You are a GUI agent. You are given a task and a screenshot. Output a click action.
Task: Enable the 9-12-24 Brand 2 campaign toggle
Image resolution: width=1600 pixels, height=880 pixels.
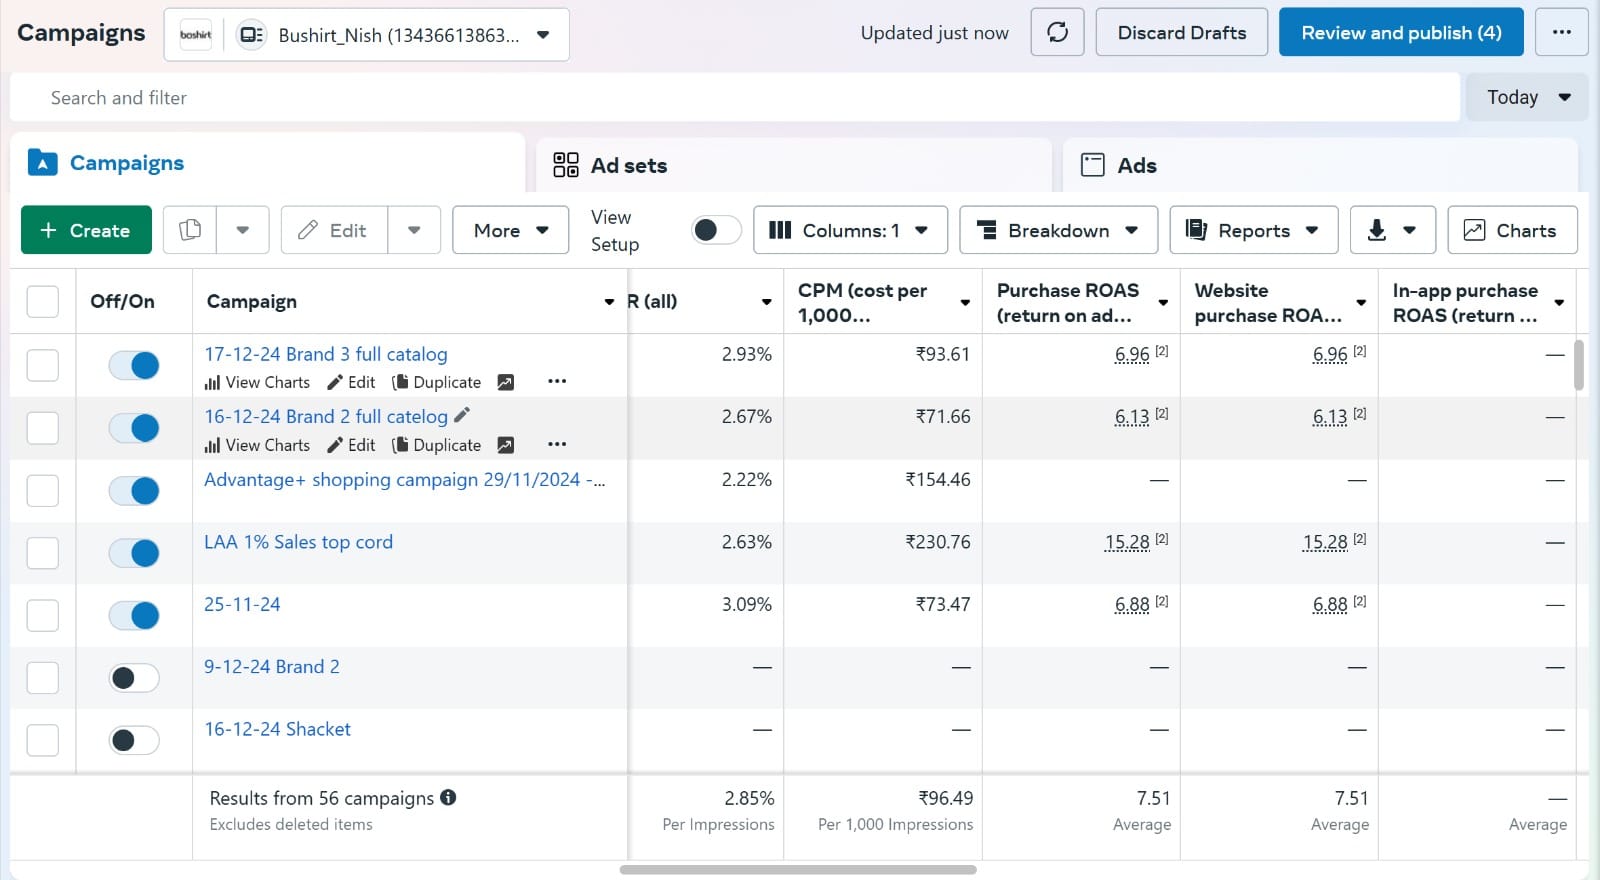coord(134,678)
